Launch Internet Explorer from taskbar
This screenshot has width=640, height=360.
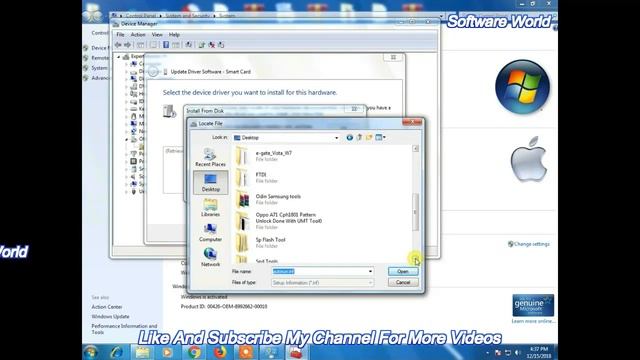click(117, 352)
